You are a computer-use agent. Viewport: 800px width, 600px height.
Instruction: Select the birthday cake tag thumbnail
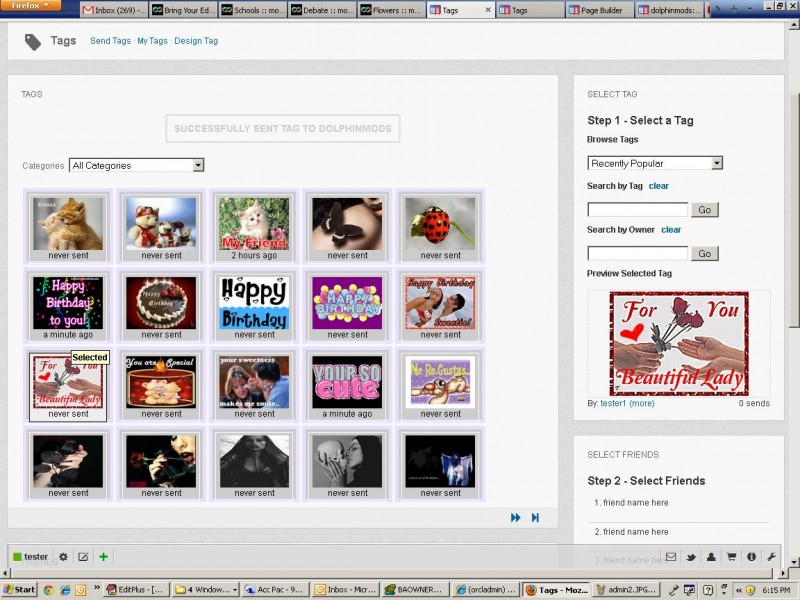tap(161, 303)
